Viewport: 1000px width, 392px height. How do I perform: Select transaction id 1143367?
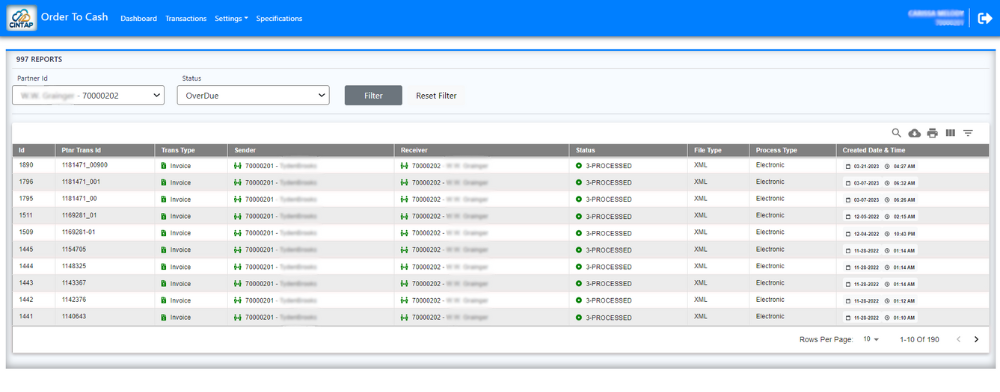pyautogui.click(x=74, y=283)
